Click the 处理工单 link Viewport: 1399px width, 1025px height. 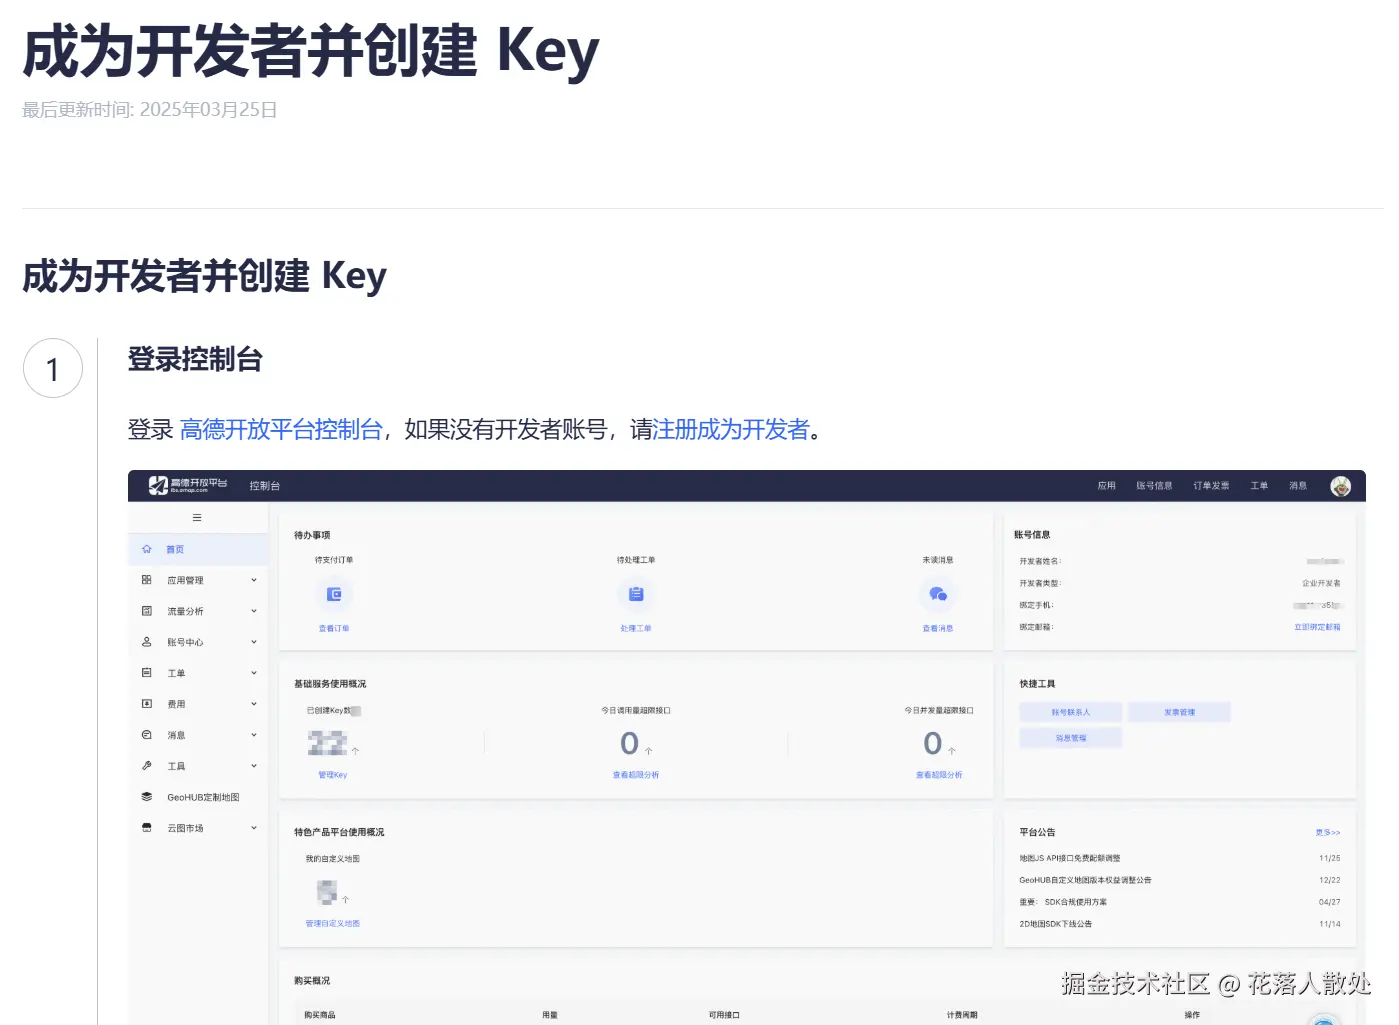pyautogui.click(x=636, y=629)
